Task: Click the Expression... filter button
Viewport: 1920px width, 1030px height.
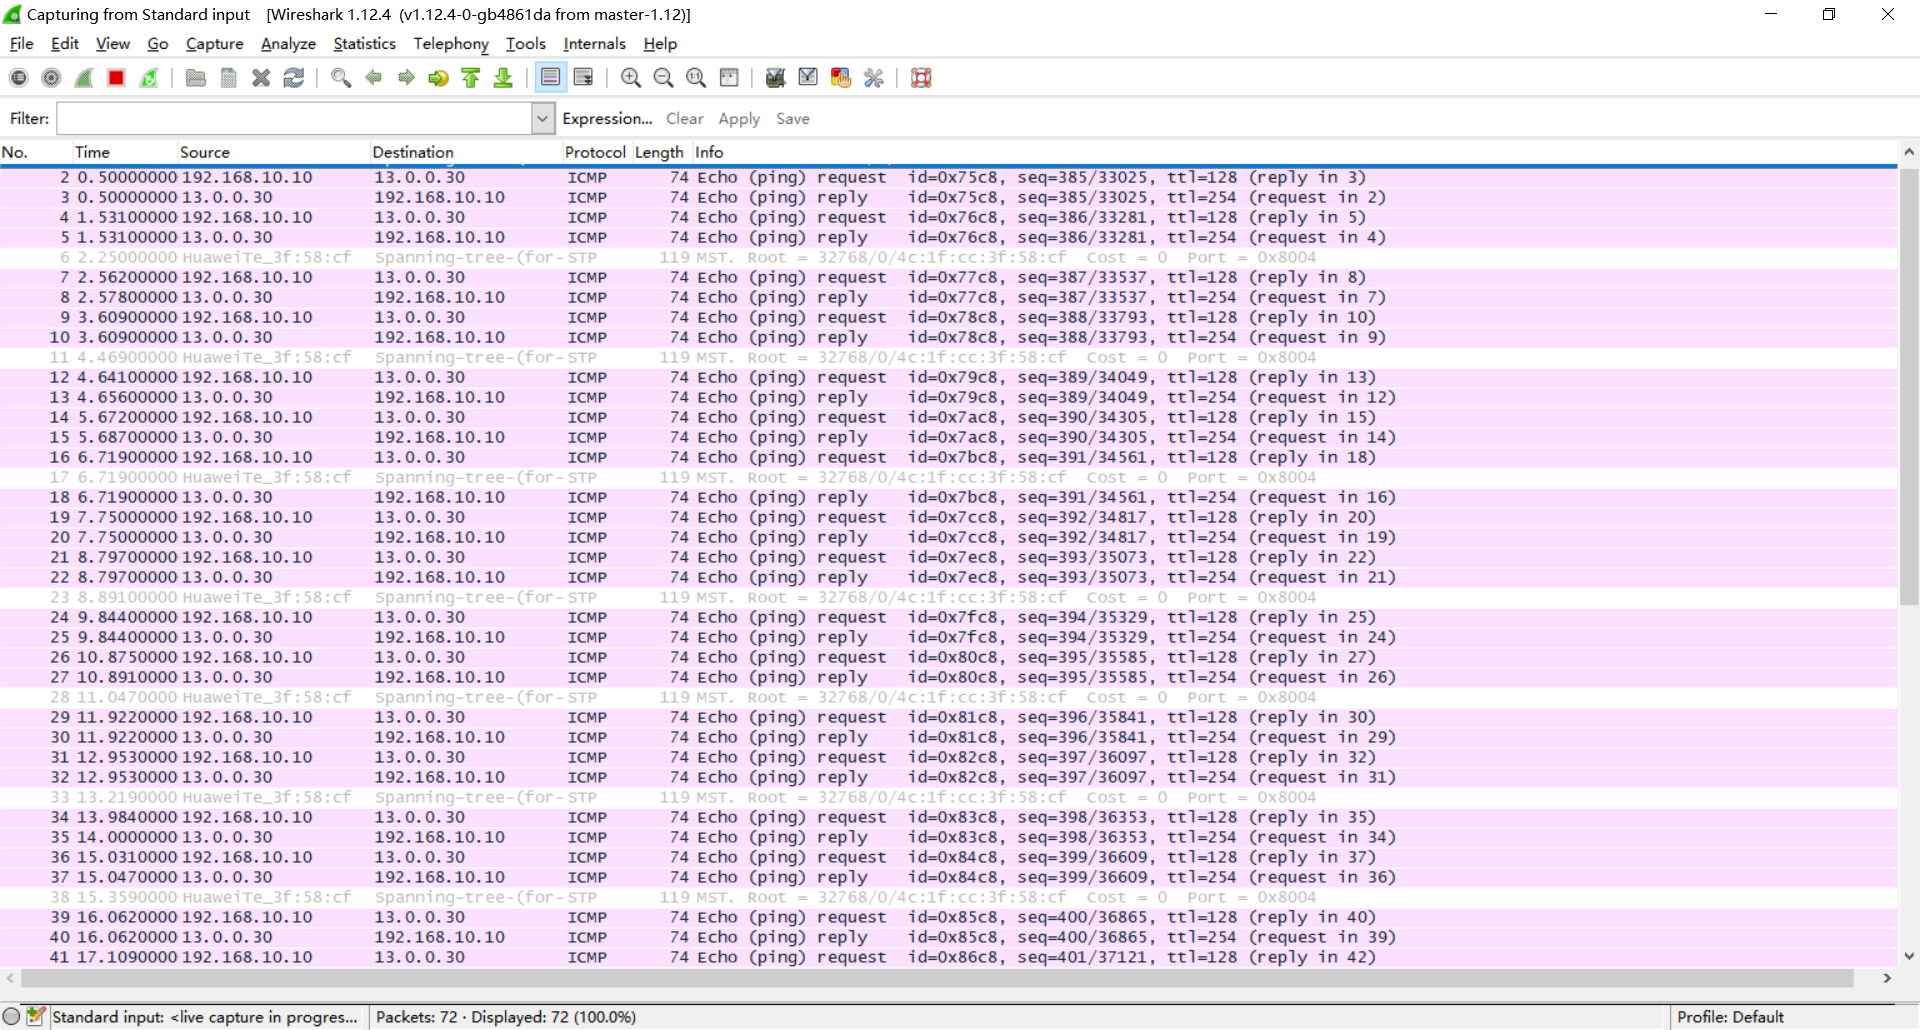Action: click(x=607, y=119)
